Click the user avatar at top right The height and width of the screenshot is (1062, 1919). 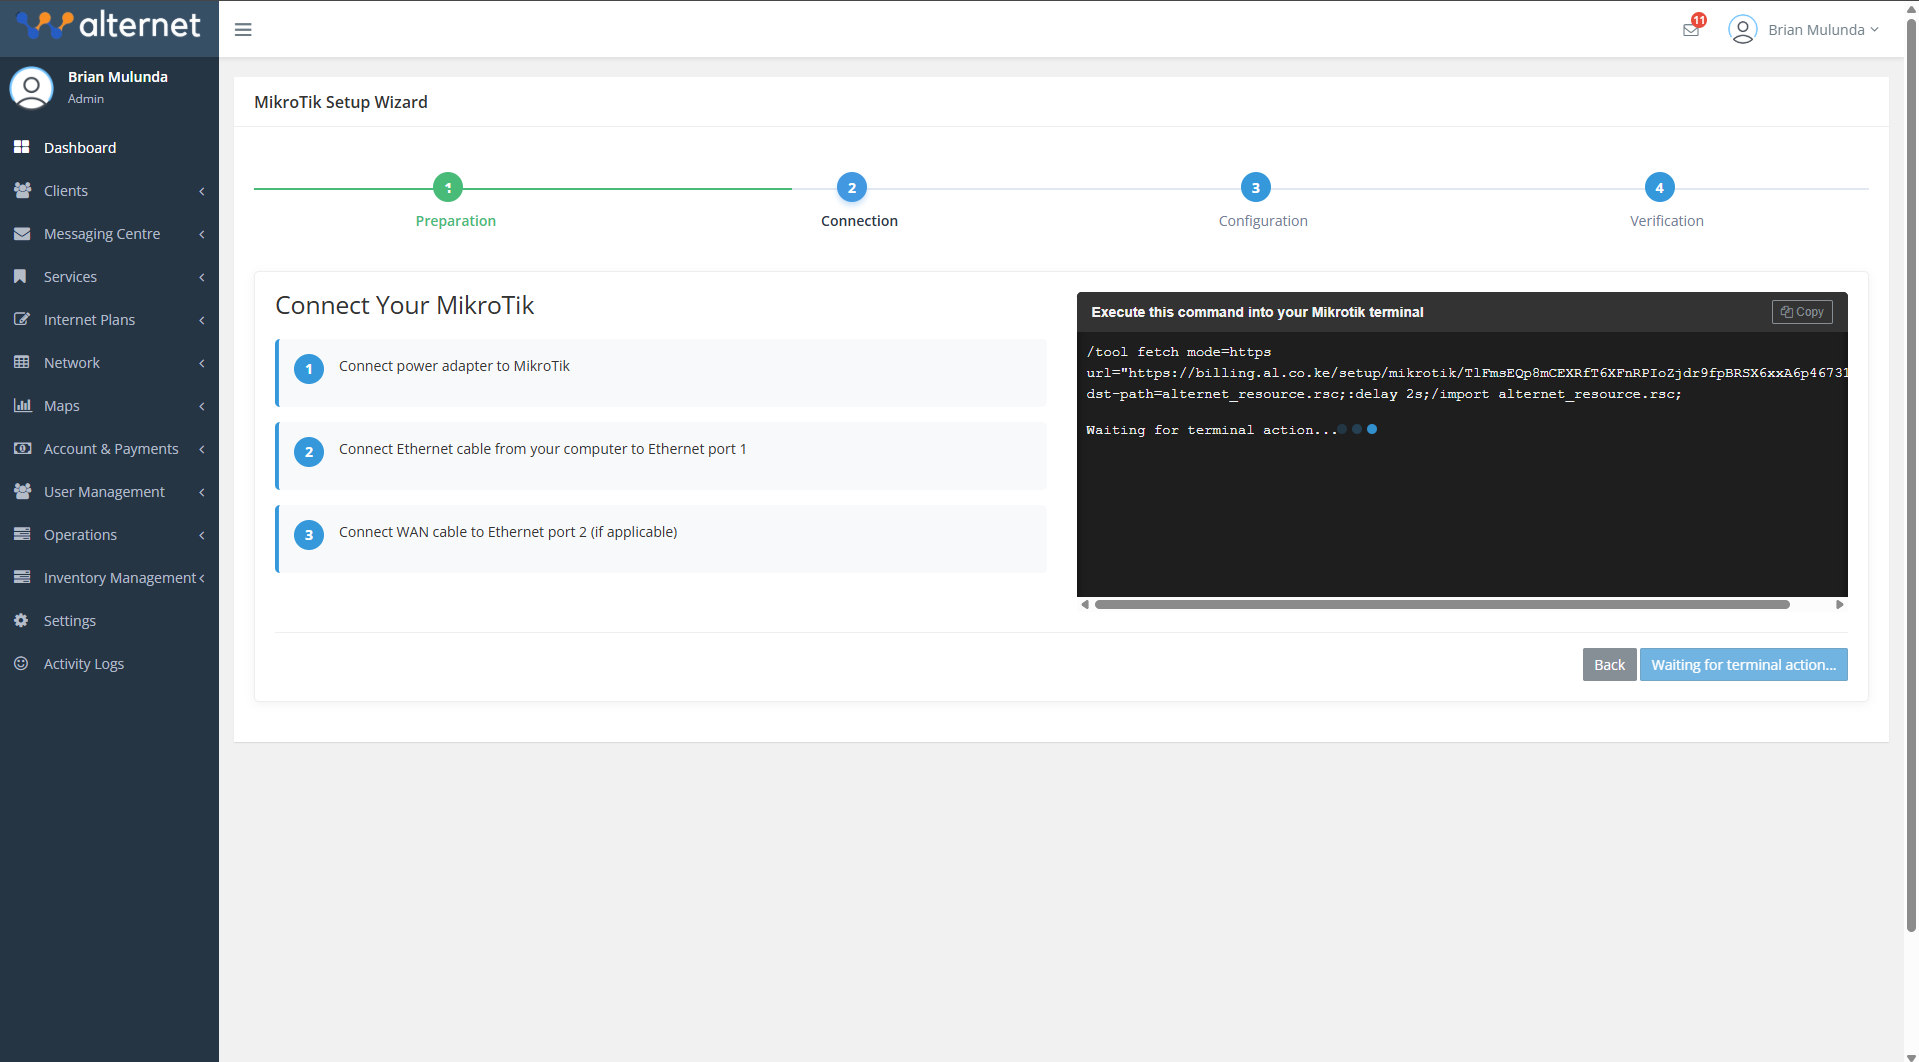point(1742,29)
